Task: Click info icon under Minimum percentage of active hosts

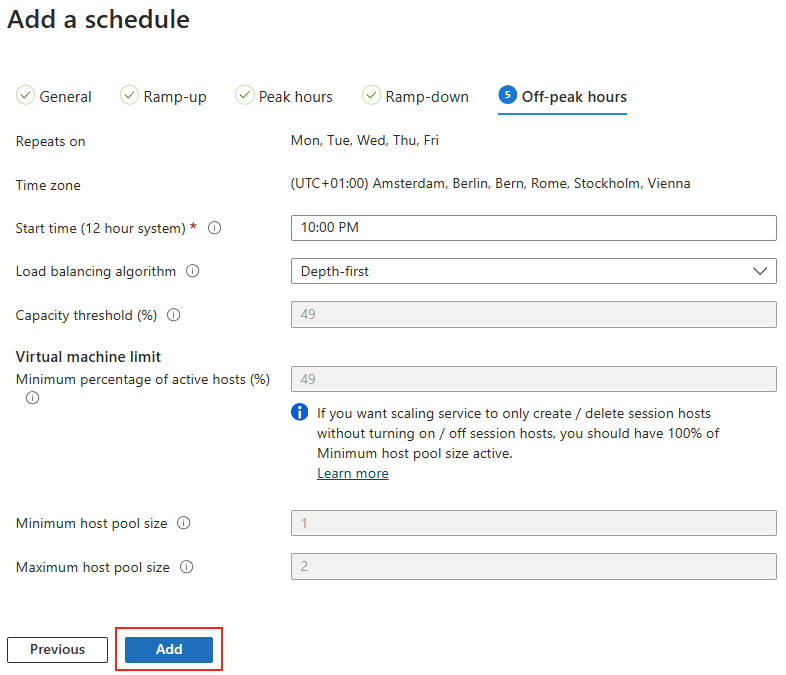Action: 33,398
